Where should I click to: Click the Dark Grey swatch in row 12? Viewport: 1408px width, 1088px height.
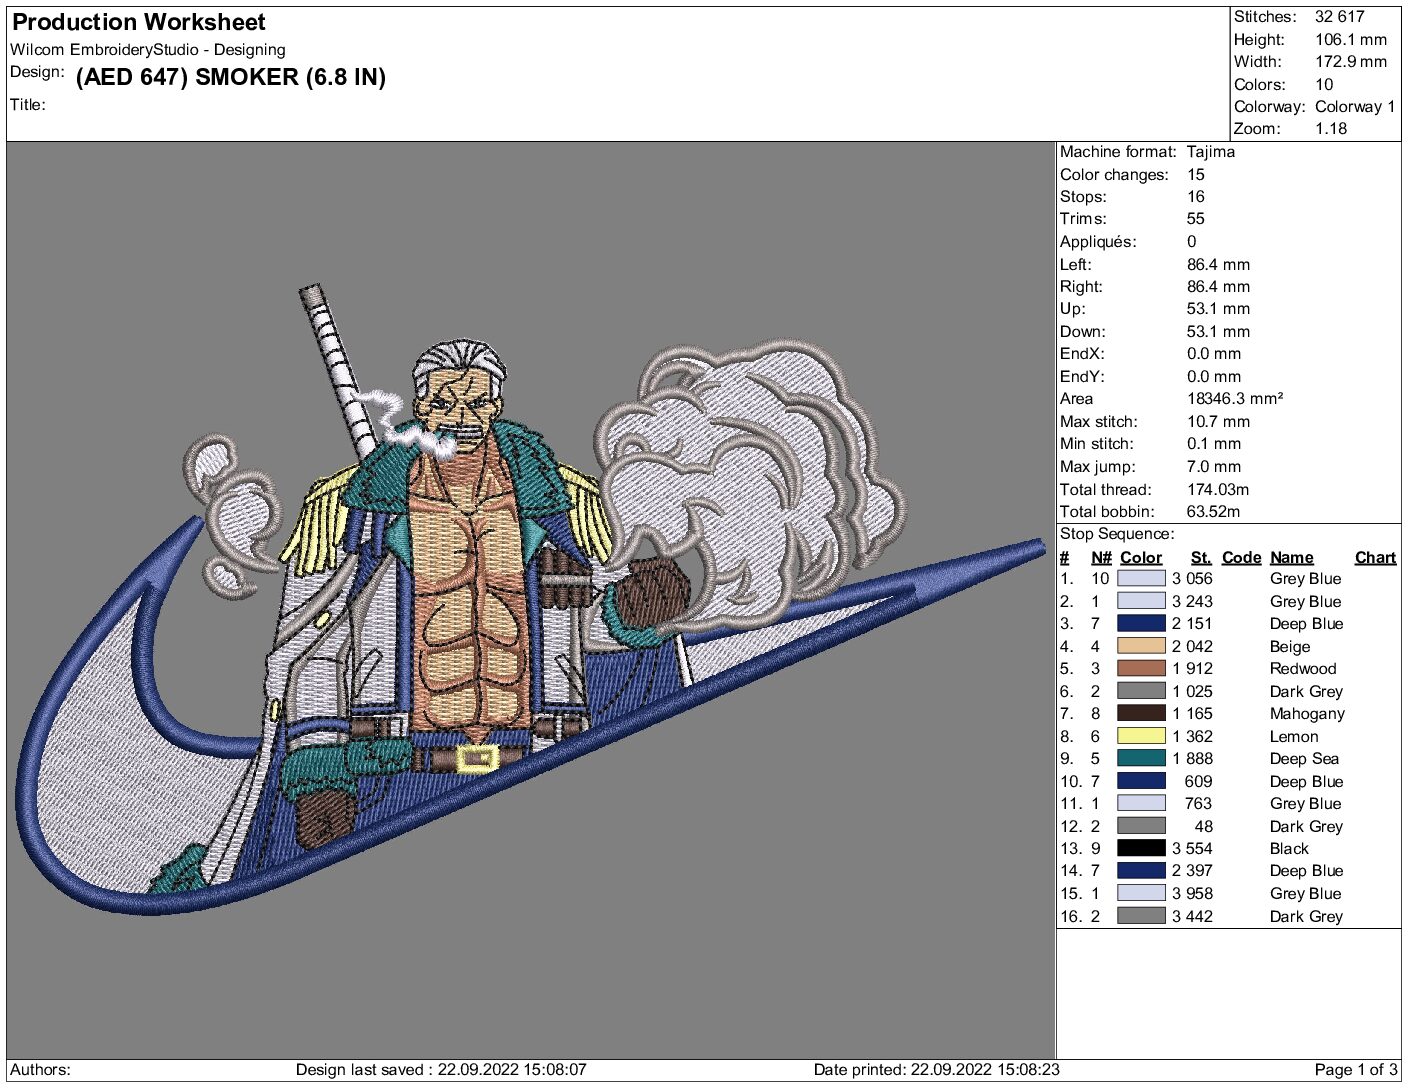(x=1141, y=826)
